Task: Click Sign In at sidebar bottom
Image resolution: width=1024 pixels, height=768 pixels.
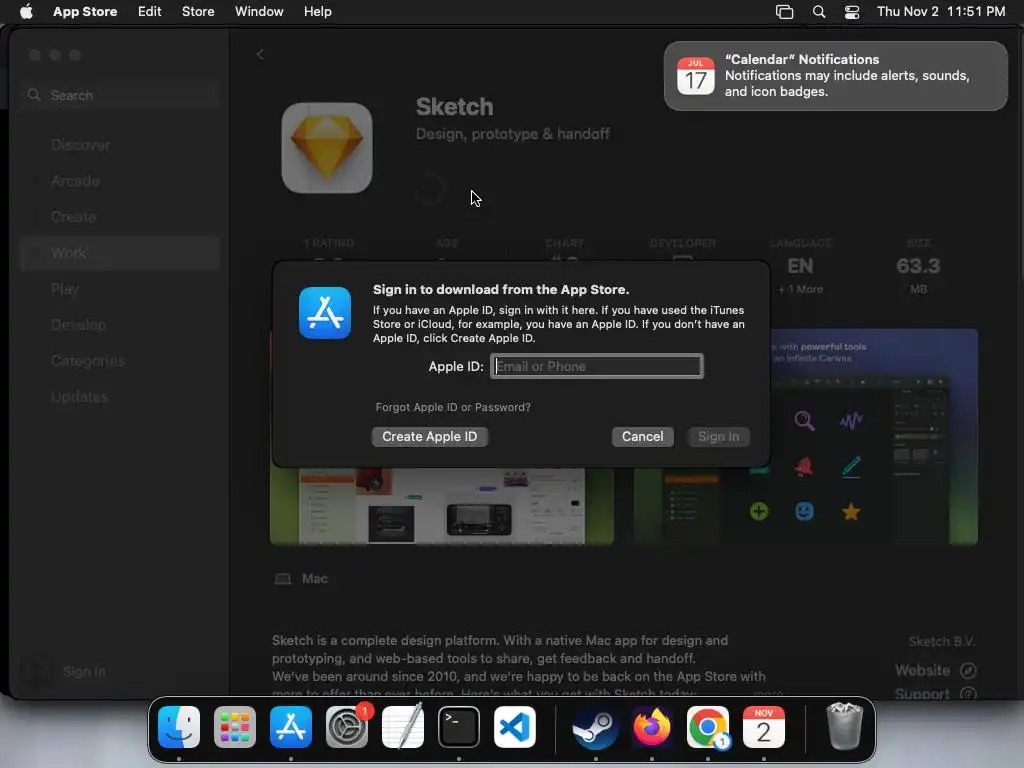Action: (x=84, y=671)
